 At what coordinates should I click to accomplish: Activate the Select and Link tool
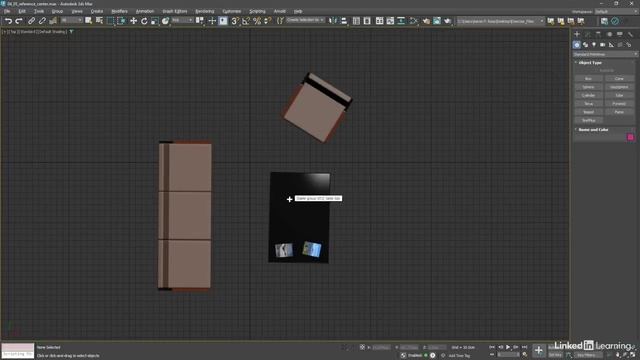[x=31, y=21]
